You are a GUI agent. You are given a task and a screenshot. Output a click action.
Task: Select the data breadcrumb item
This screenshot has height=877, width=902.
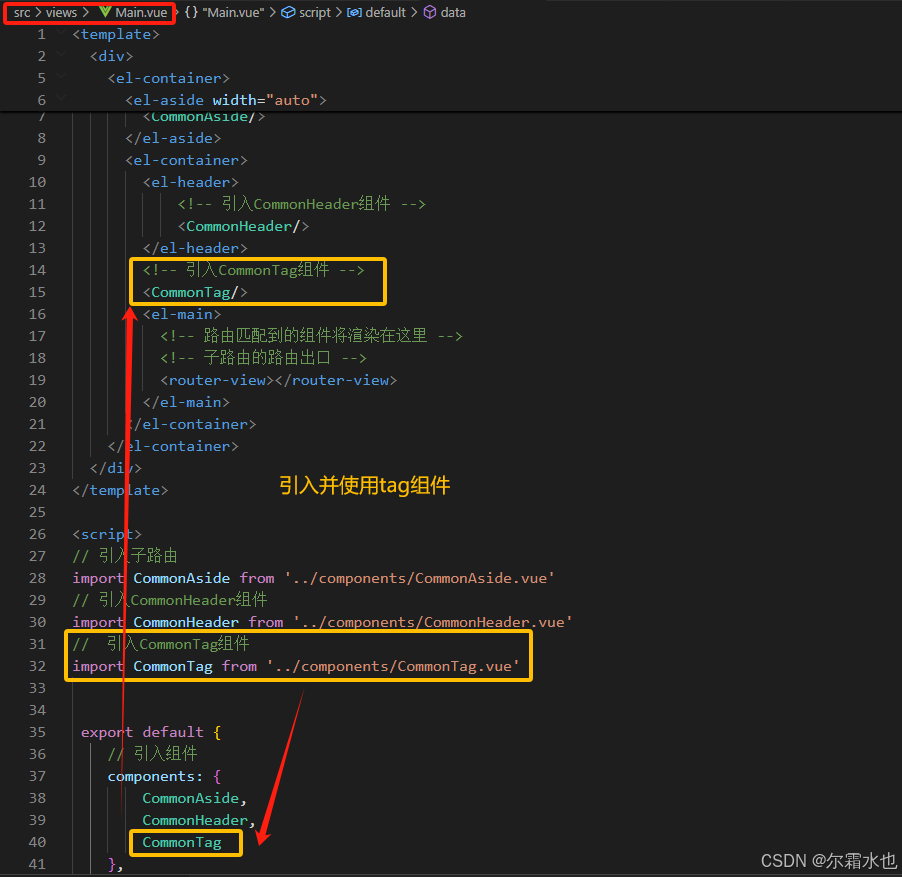coord(453,13)
